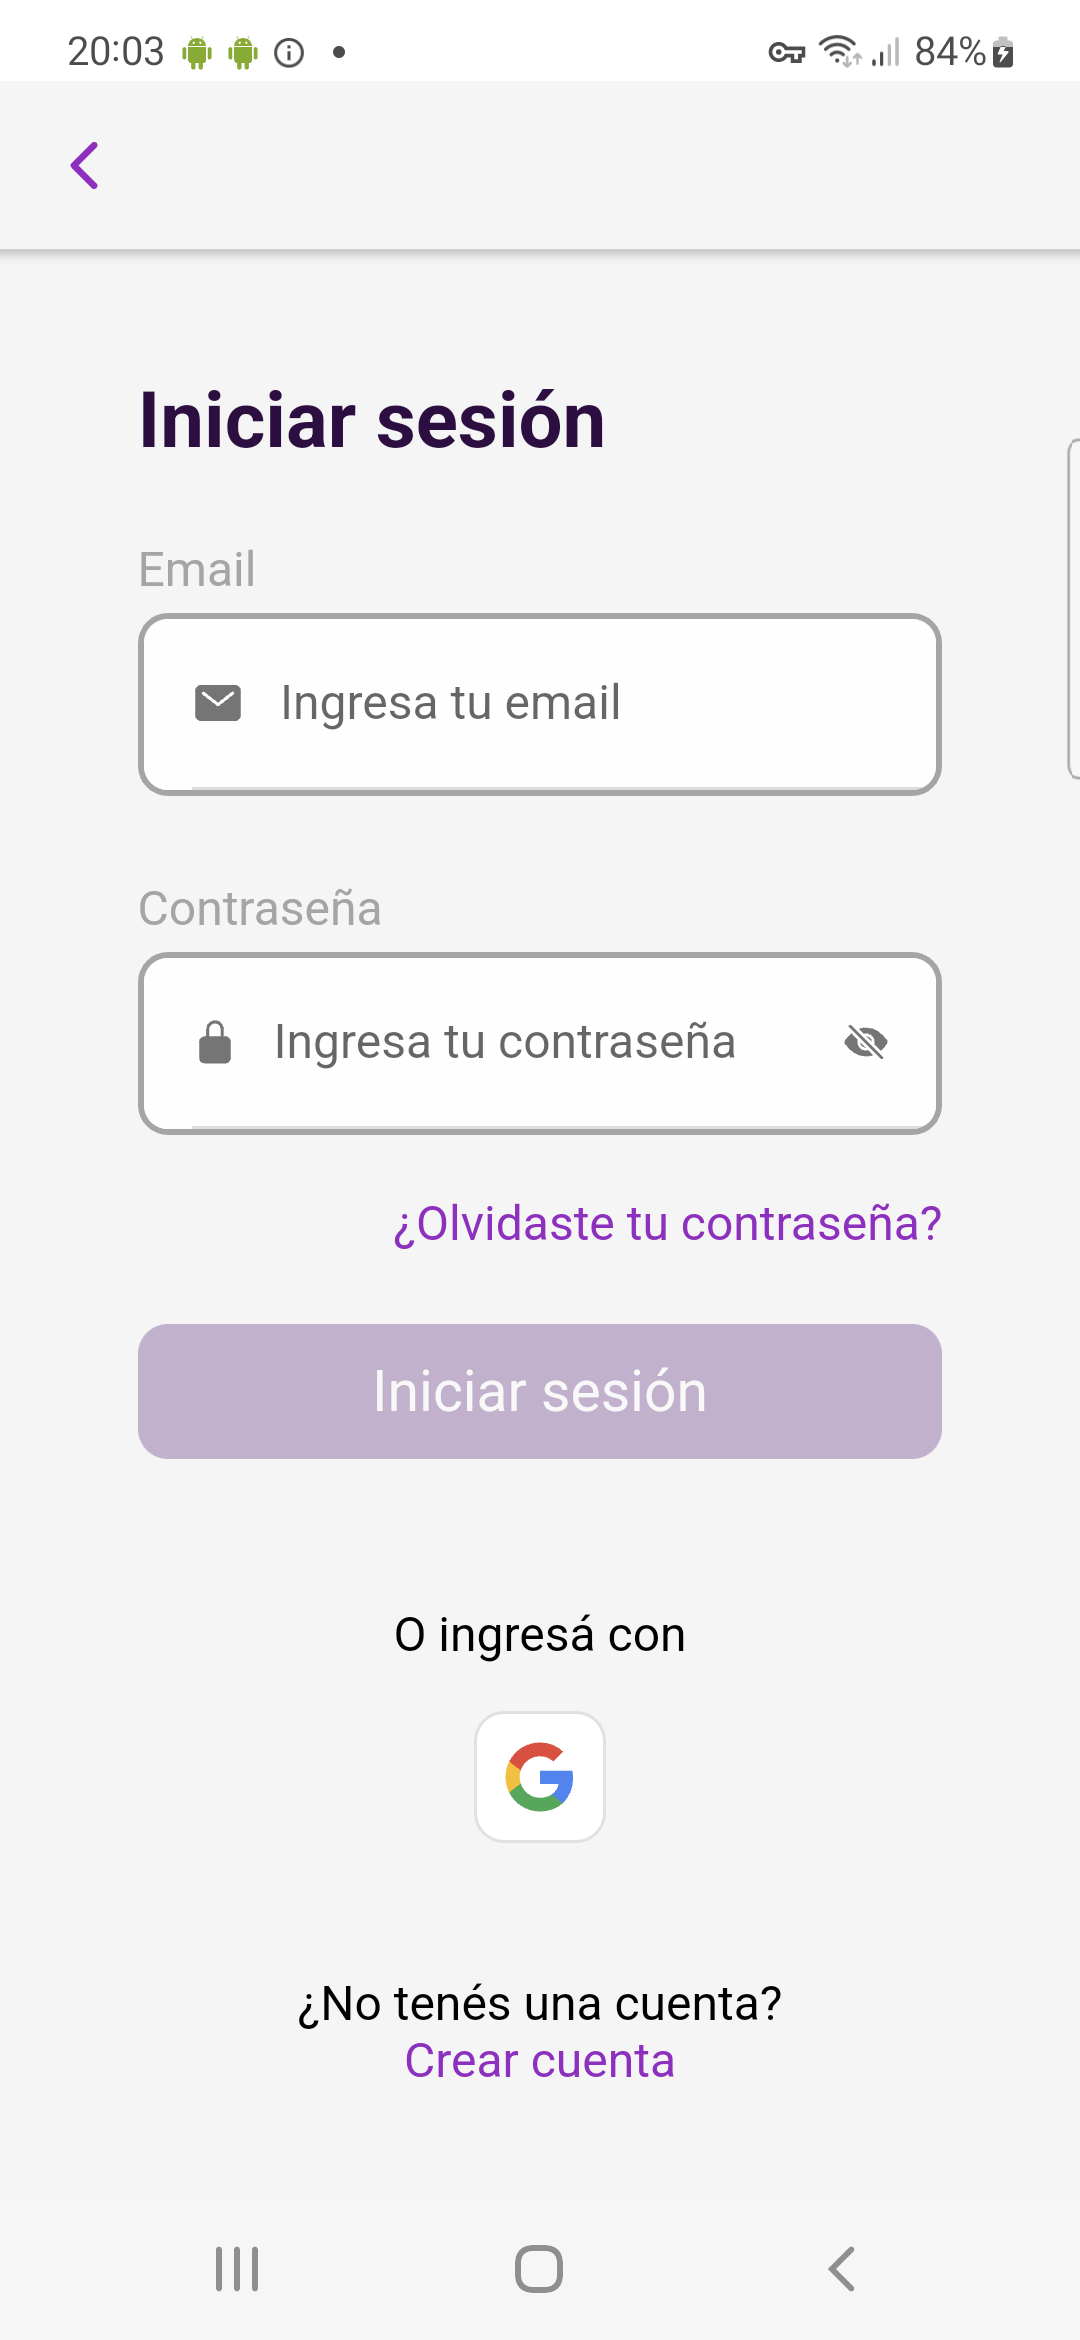Image resolution: width=1080 pixels, height=2340 pixels.
Task: Tap the clock showing 20:03
Action: point(115,52)
